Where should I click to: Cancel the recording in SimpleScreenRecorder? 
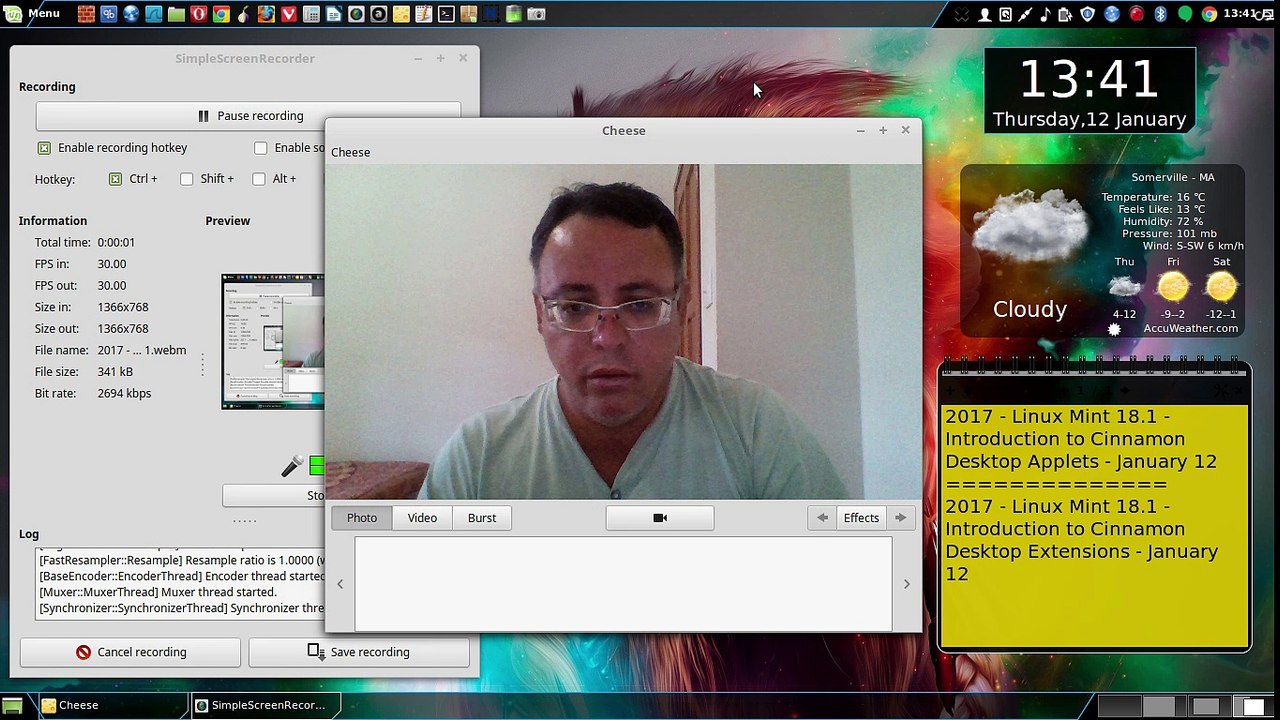130,652
